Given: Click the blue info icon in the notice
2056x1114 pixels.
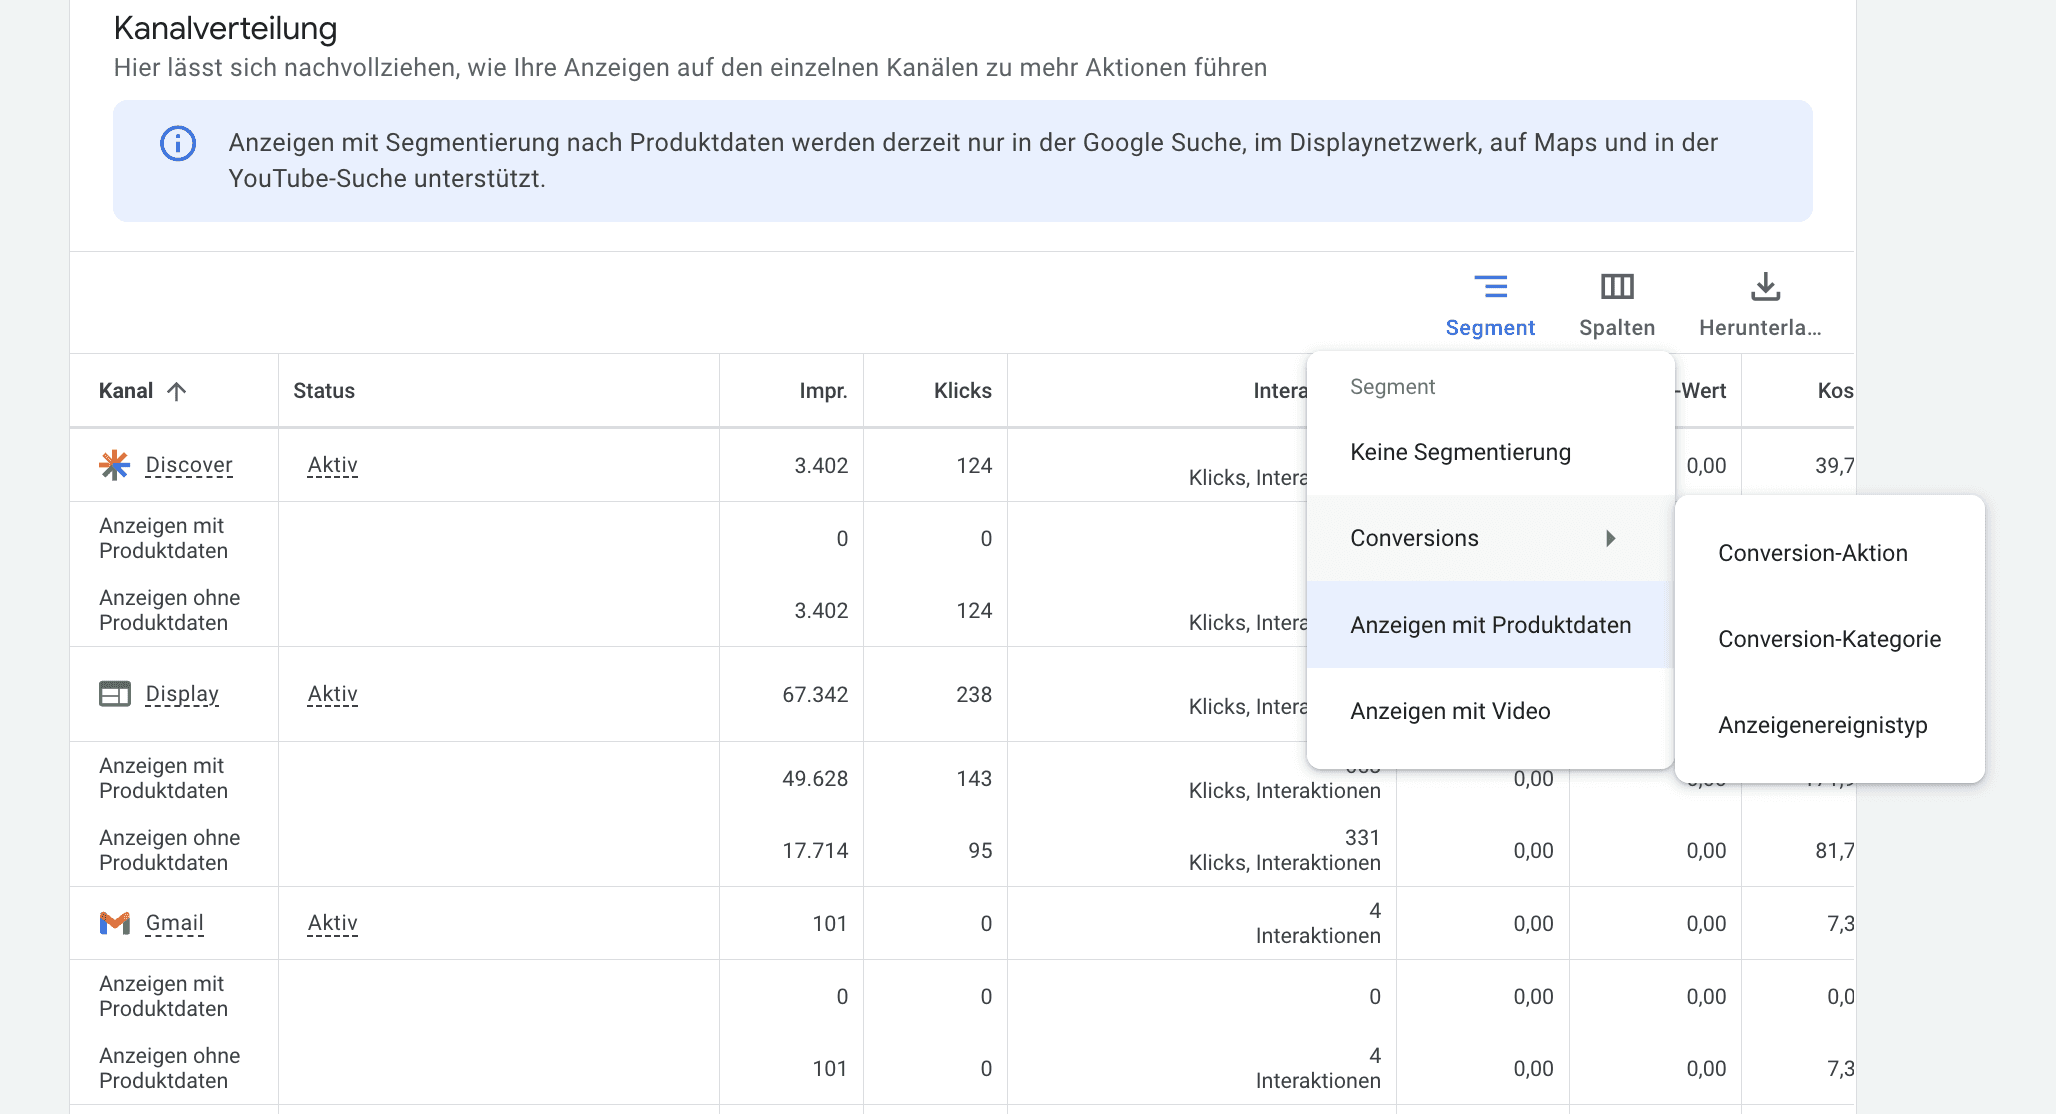Looking at the screenshot, I should pyautogui.click(x=177, y=143).
